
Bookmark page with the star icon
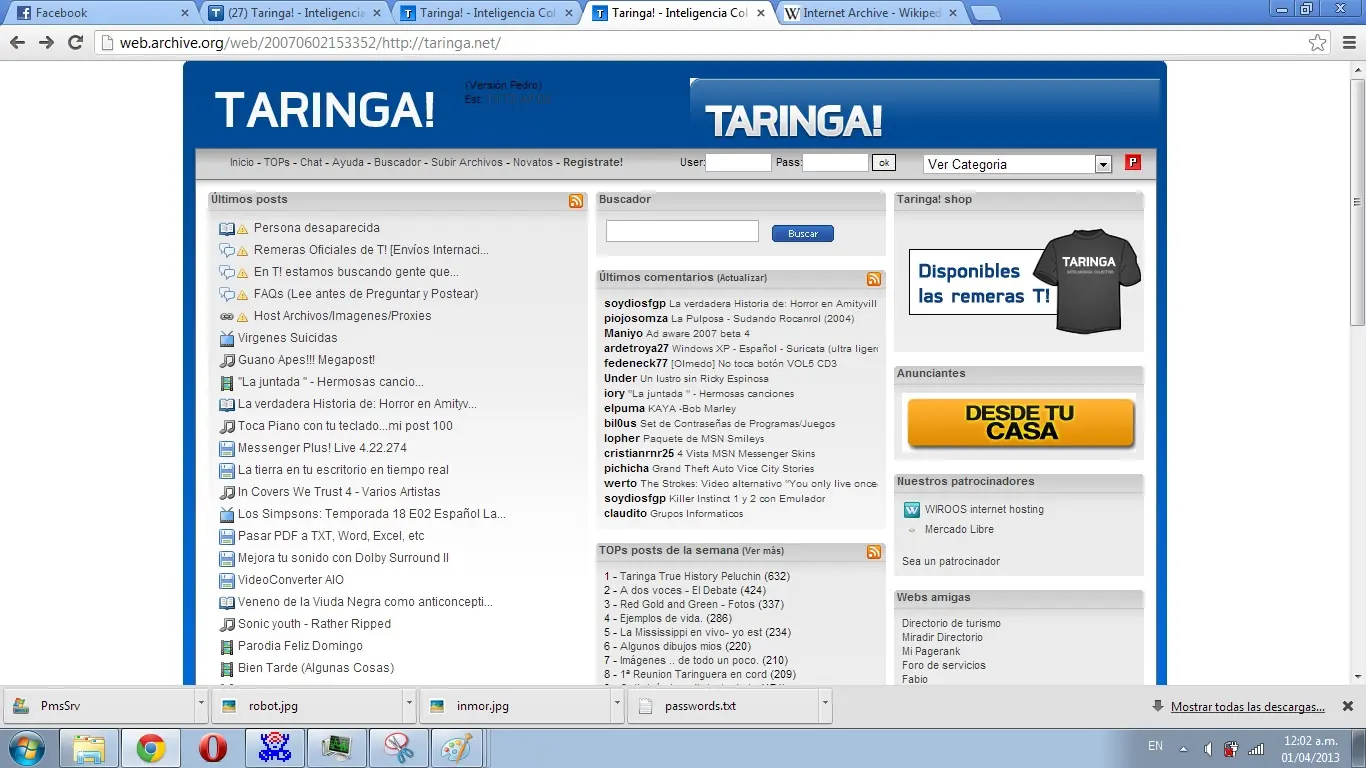(1318, 43)
